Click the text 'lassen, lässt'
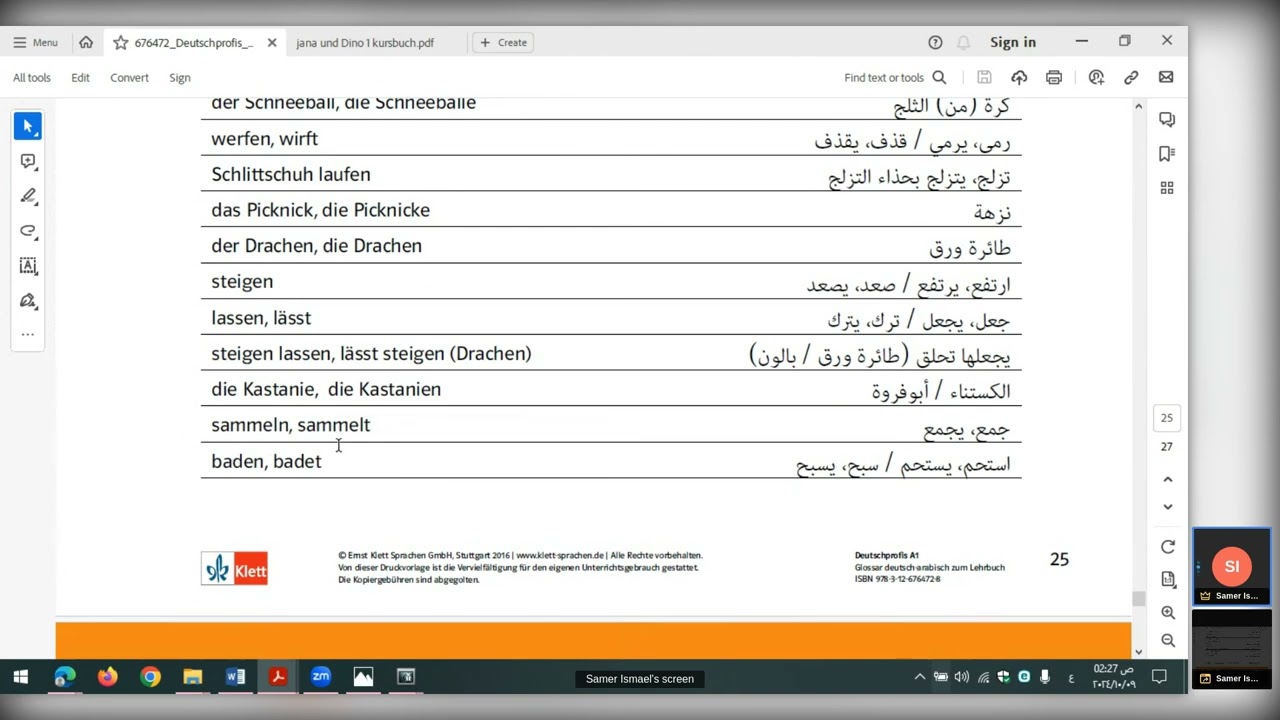Viewport: 1280px width, 720px height. coord(261,318)
